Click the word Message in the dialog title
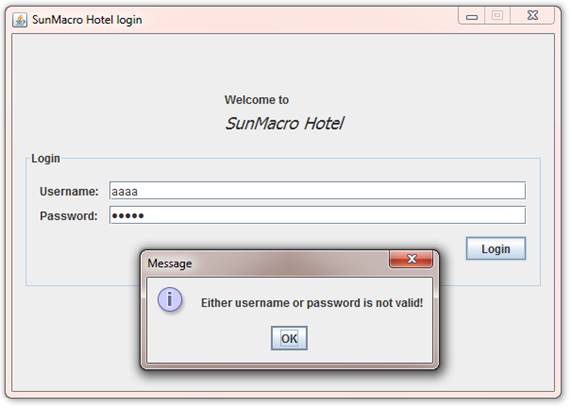This screenshot has width=572, height=408. (170, 264)
